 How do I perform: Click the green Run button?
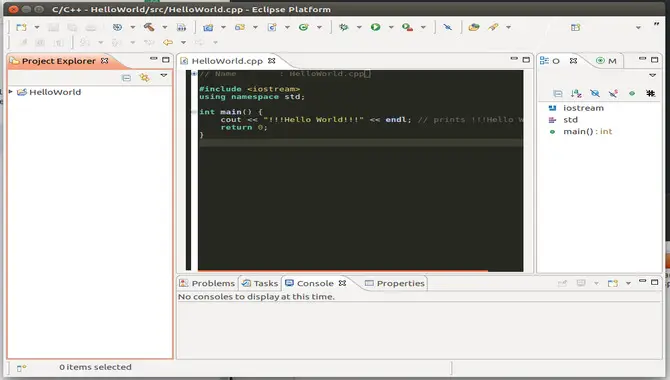click(x=375, y=27)
